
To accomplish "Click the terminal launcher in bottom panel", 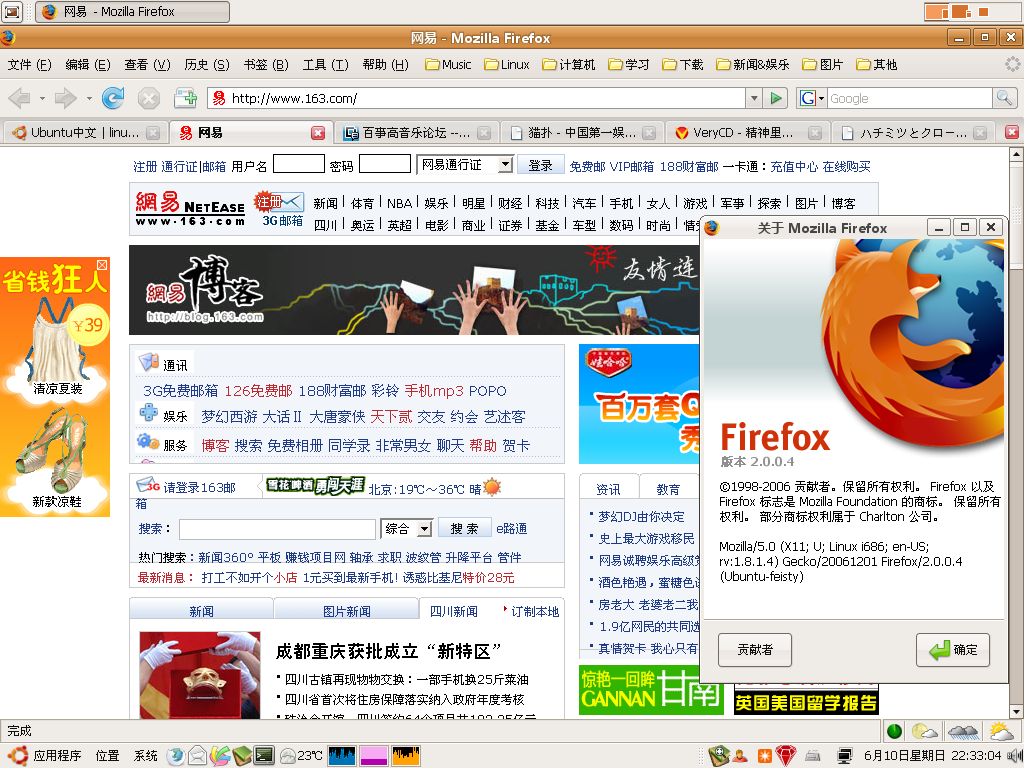I will 264,756.
